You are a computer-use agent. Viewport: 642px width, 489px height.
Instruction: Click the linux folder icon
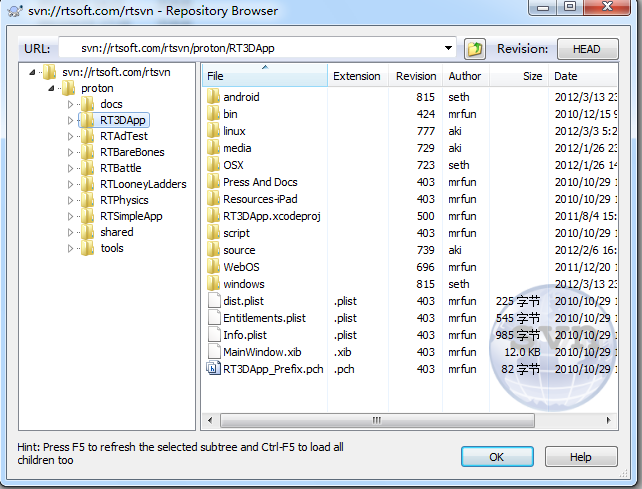213,131
